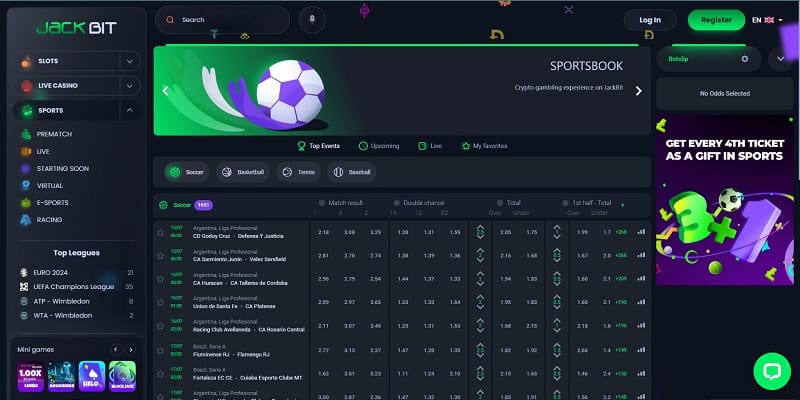Select the Soccer sport filter

[x=187, y=172]
